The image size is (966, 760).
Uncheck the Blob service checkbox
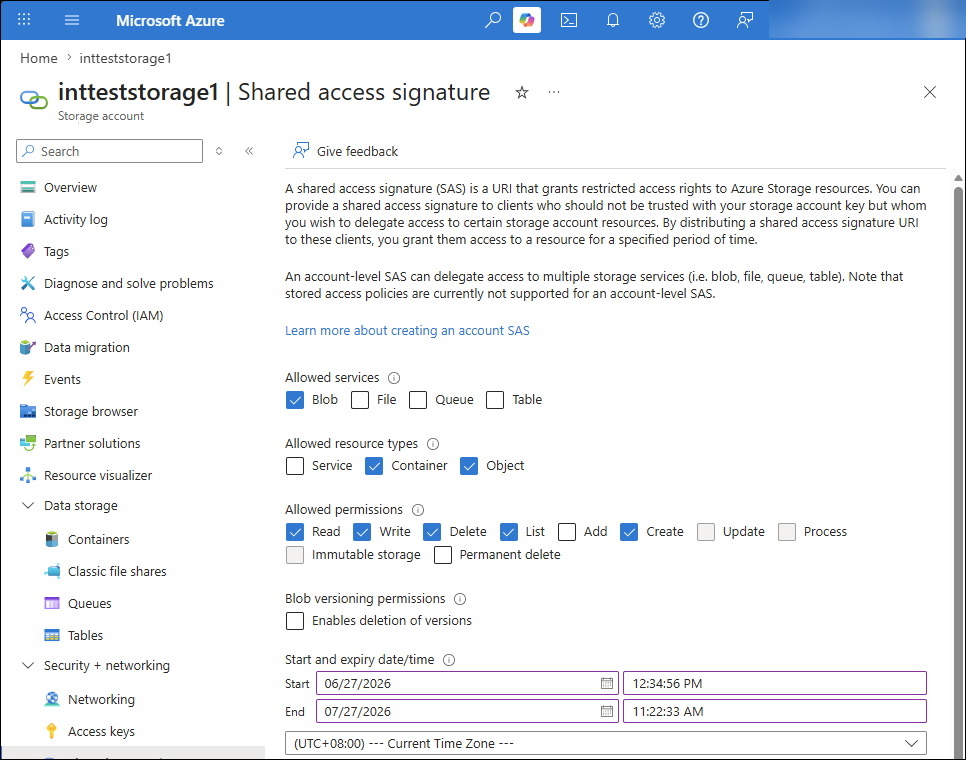pos(295,400)
